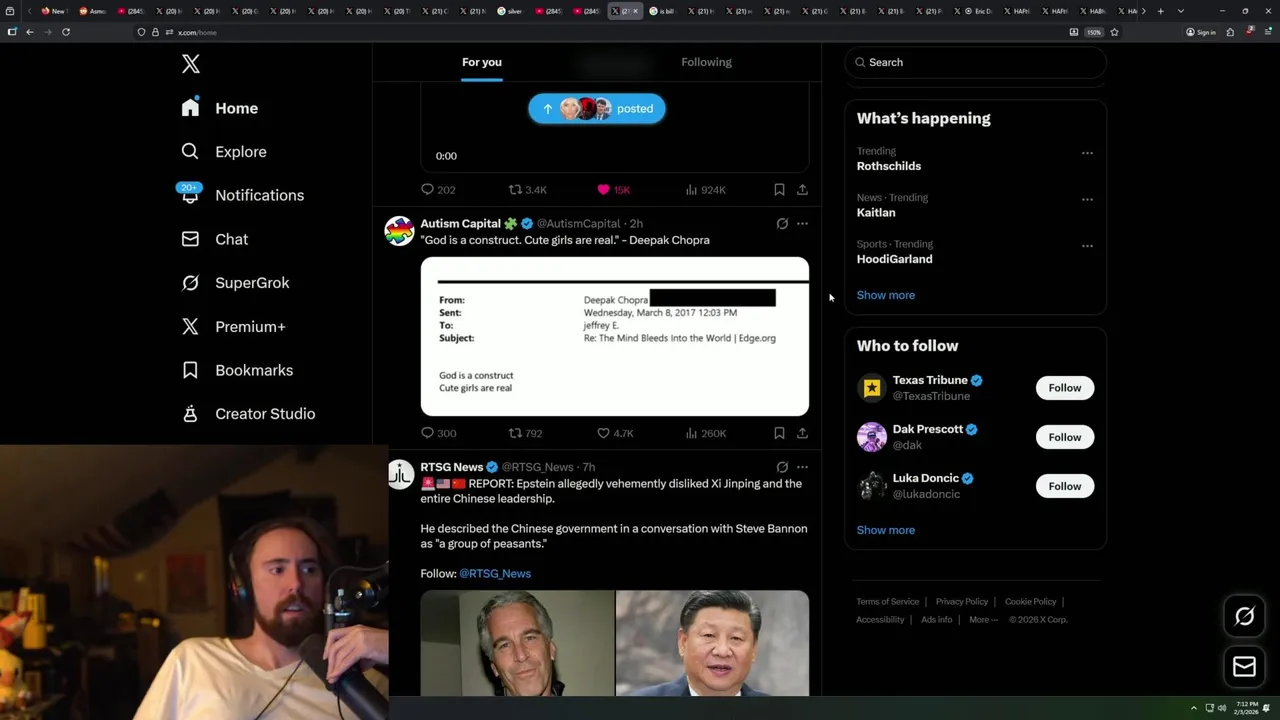Screen dimensions: 1280x720
Task: Open the Ads info footer link
Action: 937,620
